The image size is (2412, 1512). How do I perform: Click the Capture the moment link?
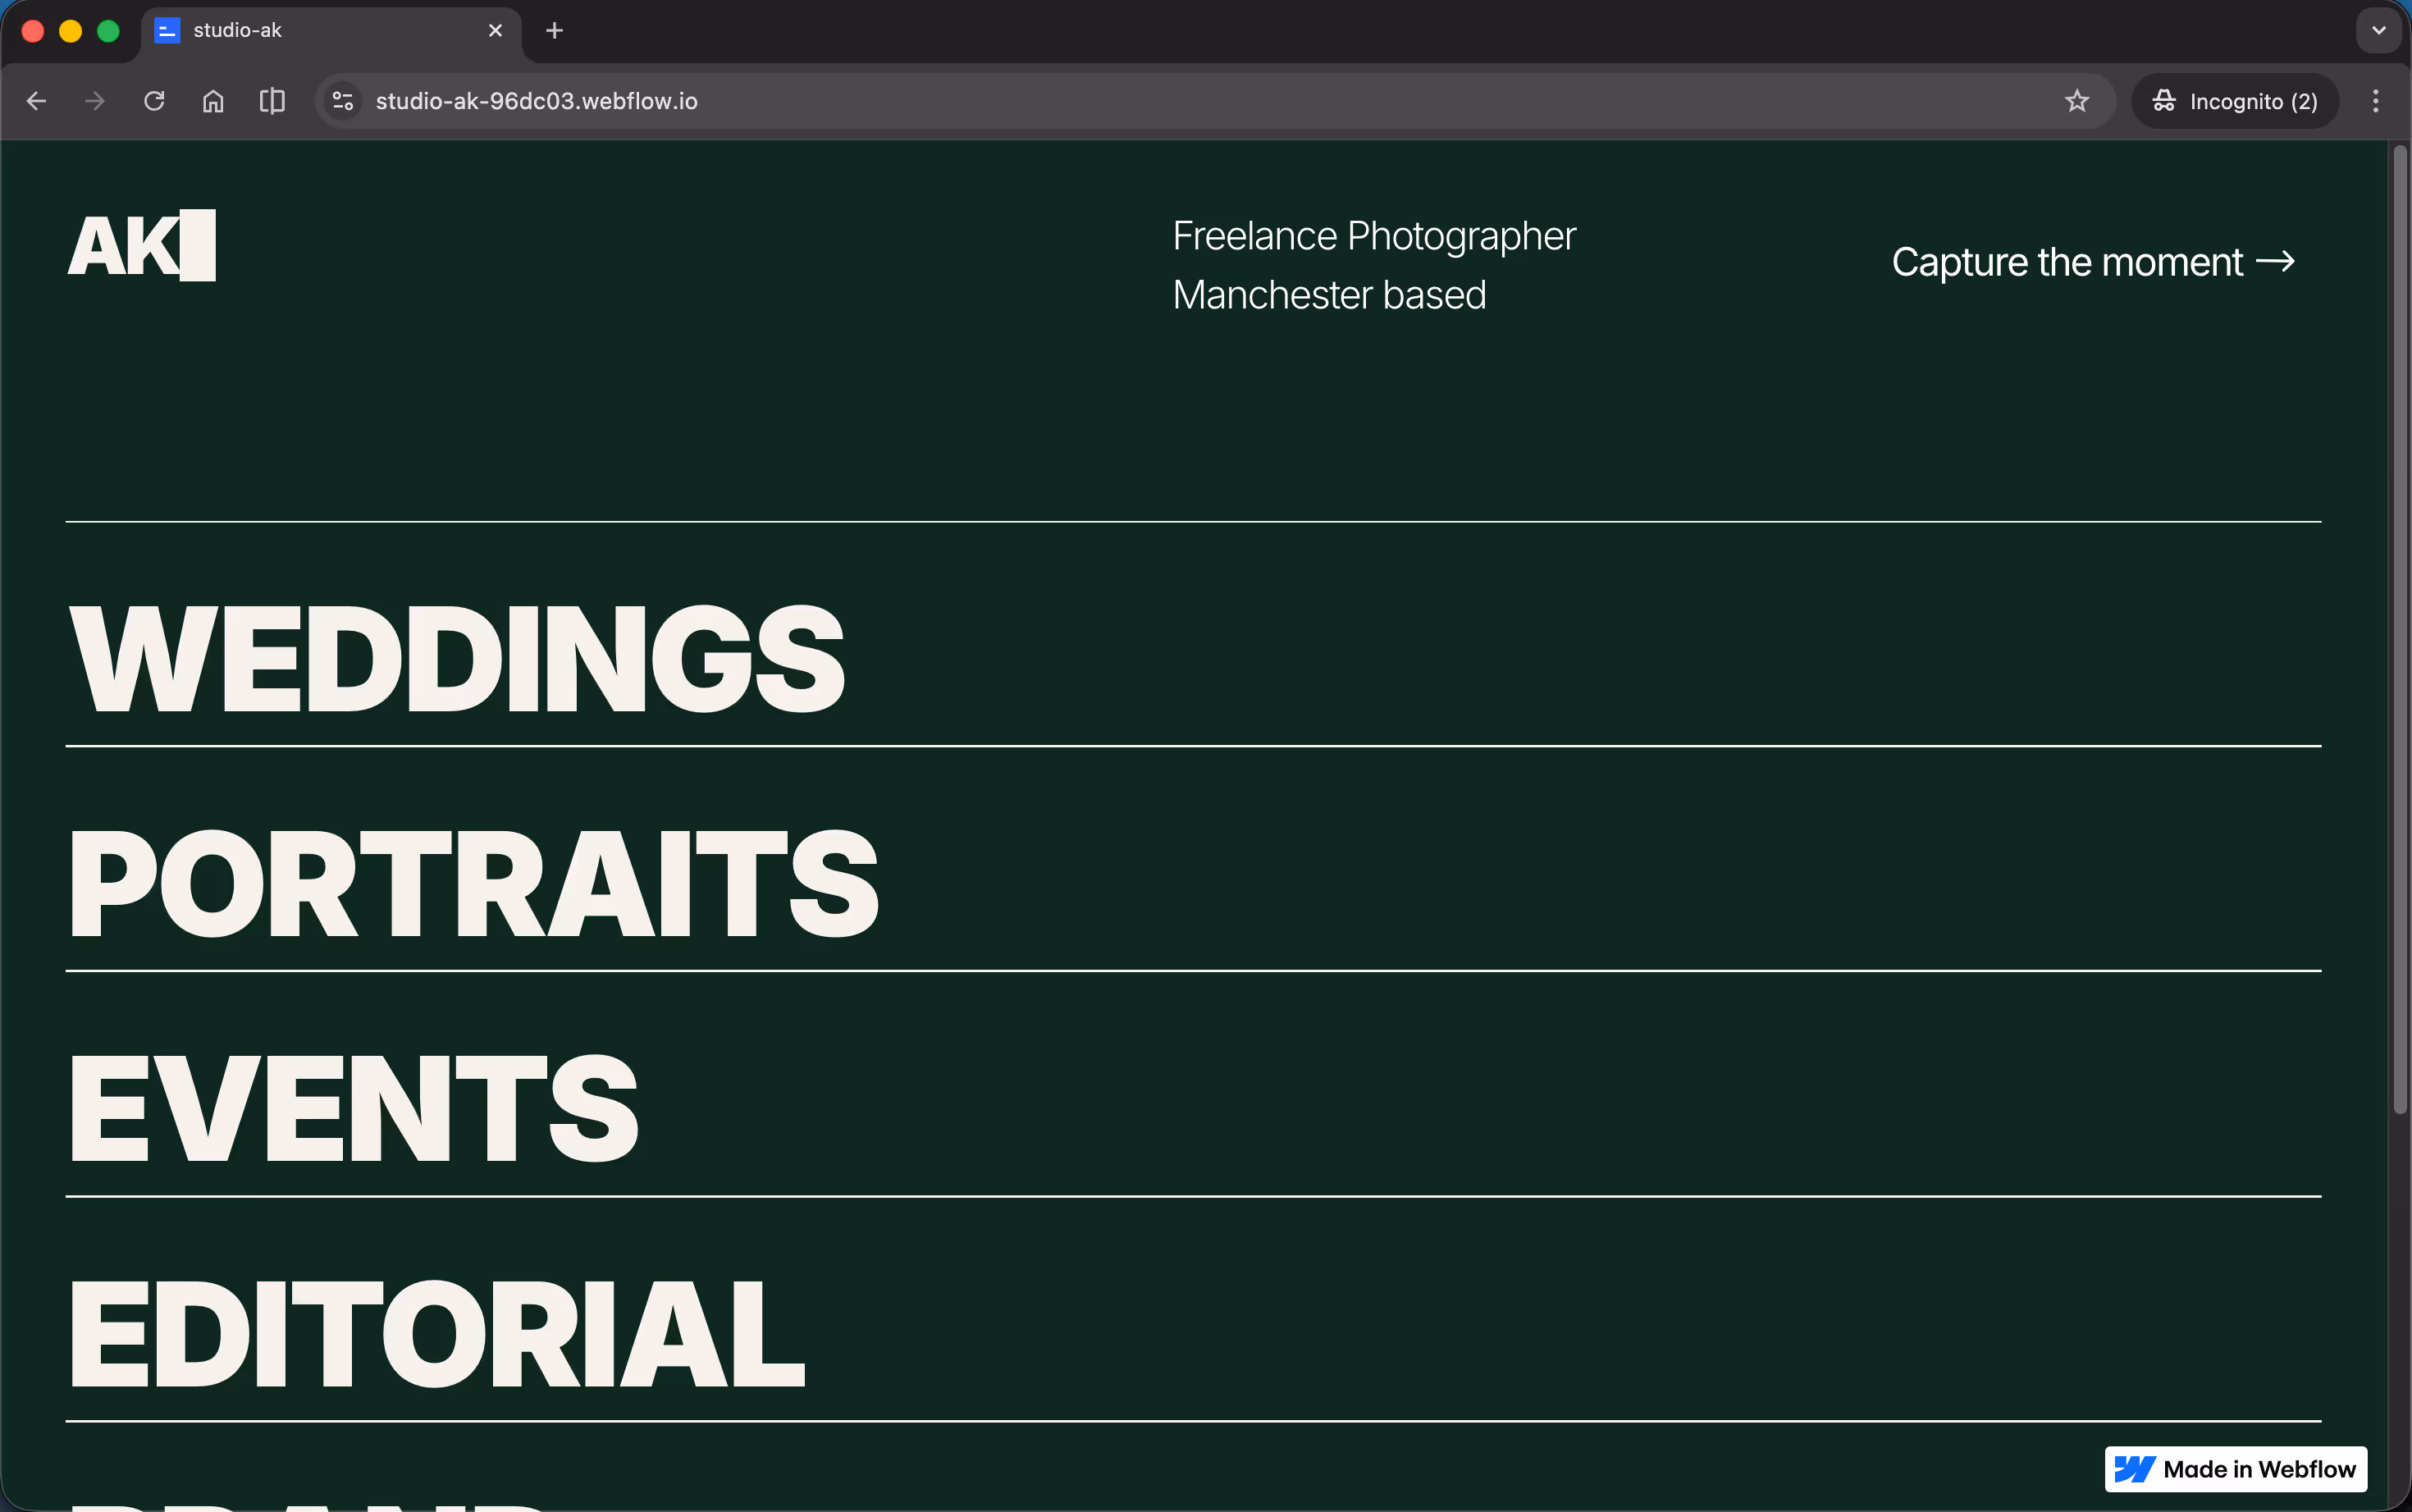tap(2092, 262)
